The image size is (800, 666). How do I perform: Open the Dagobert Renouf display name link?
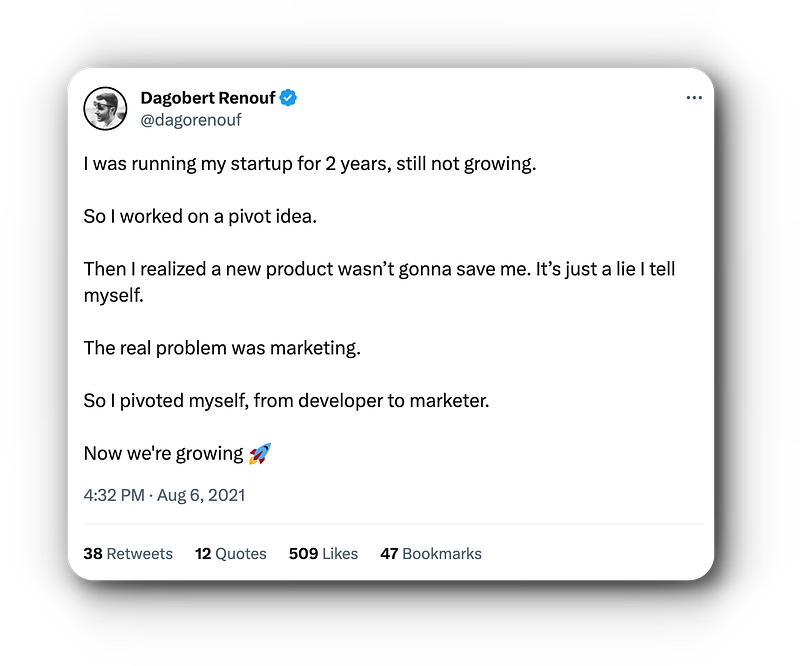[x=208, y=98]
